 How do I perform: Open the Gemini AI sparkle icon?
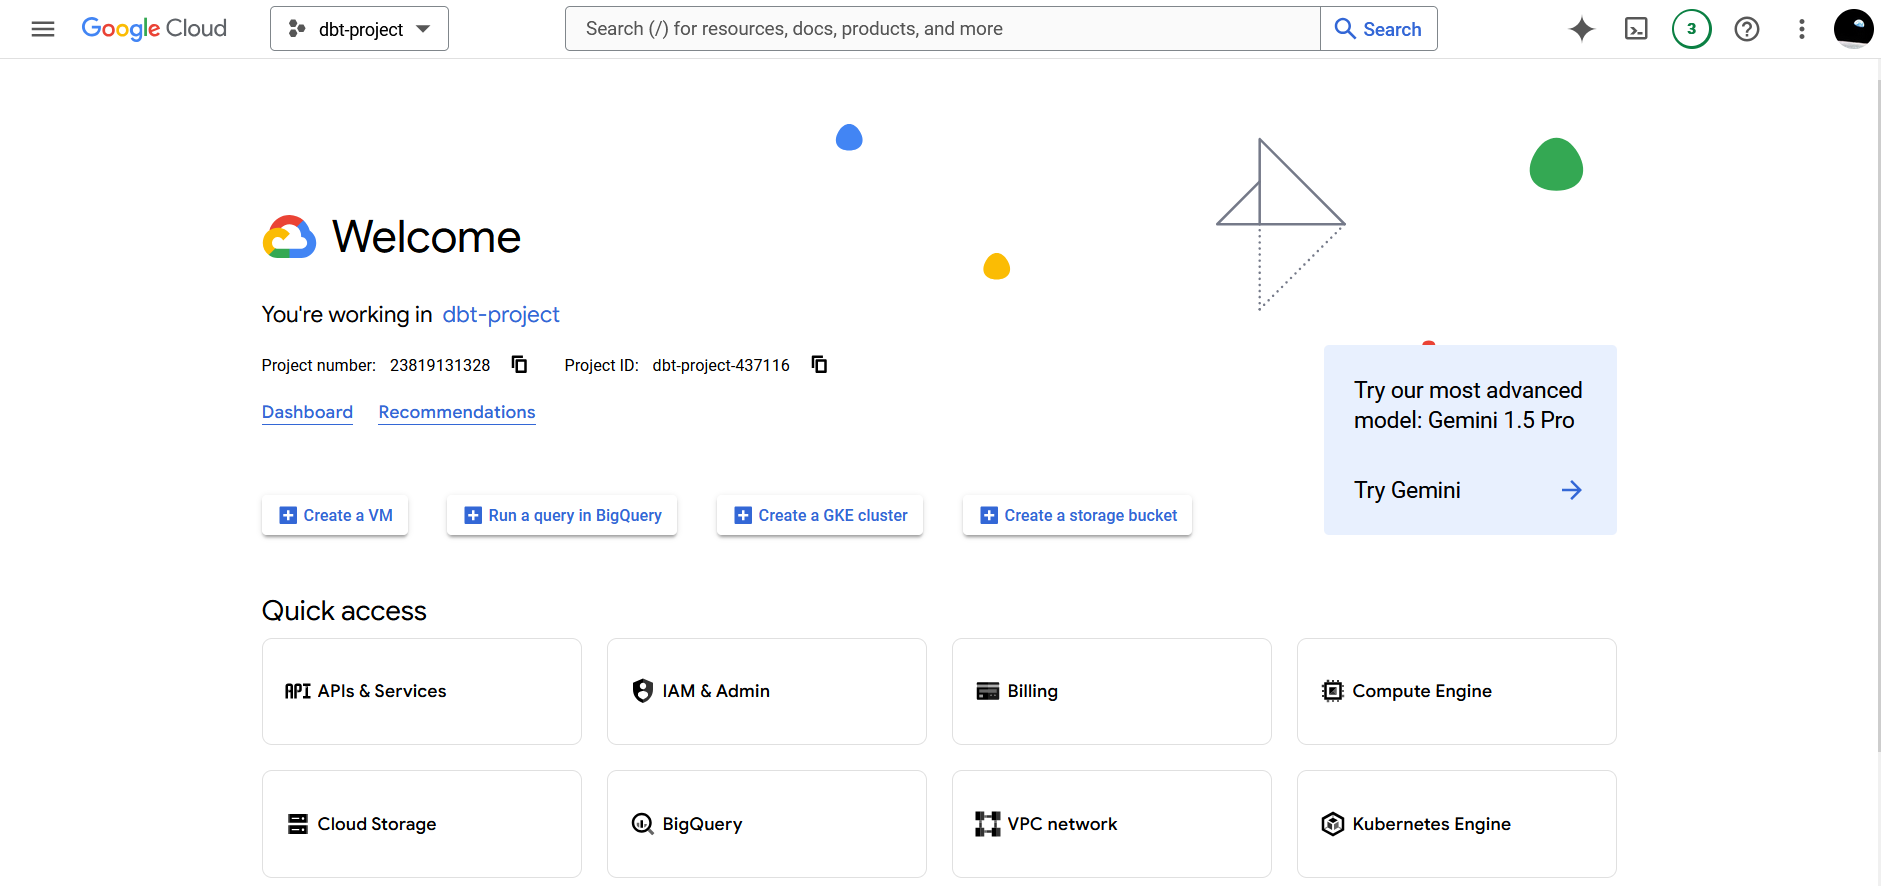tap(1582, 29)
